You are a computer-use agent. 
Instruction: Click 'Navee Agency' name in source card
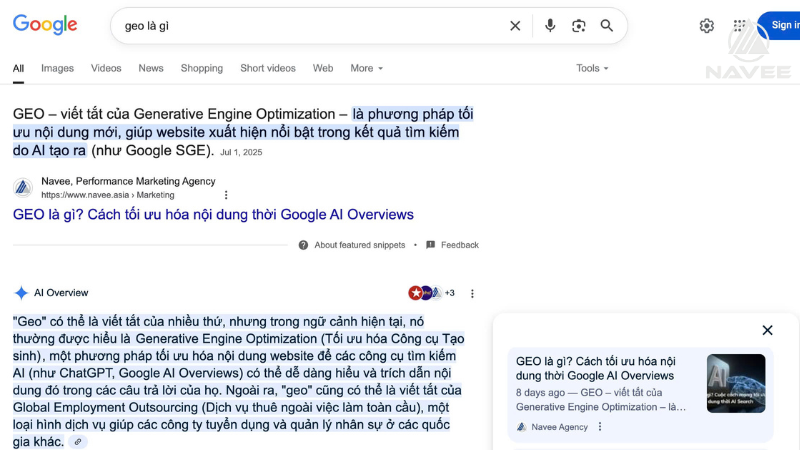(559, 427)
